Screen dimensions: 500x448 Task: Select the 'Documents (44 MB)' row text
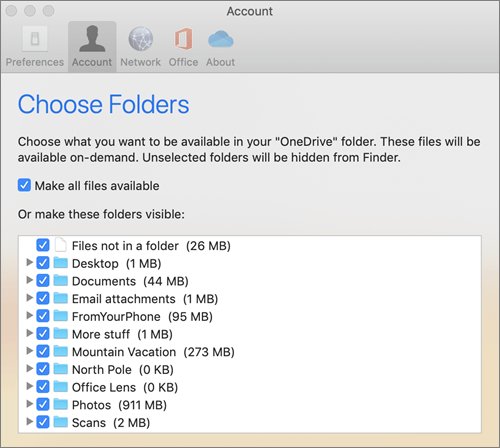click(x=130, y=281)
